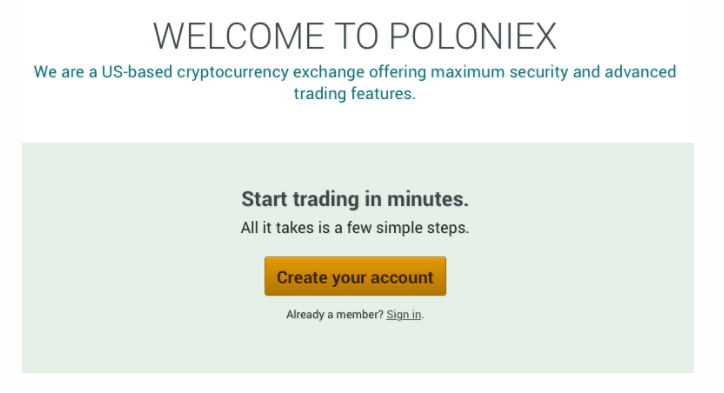724x393 pixels.
Task: Click the word account on the orange button
Action: pos(402,278)
